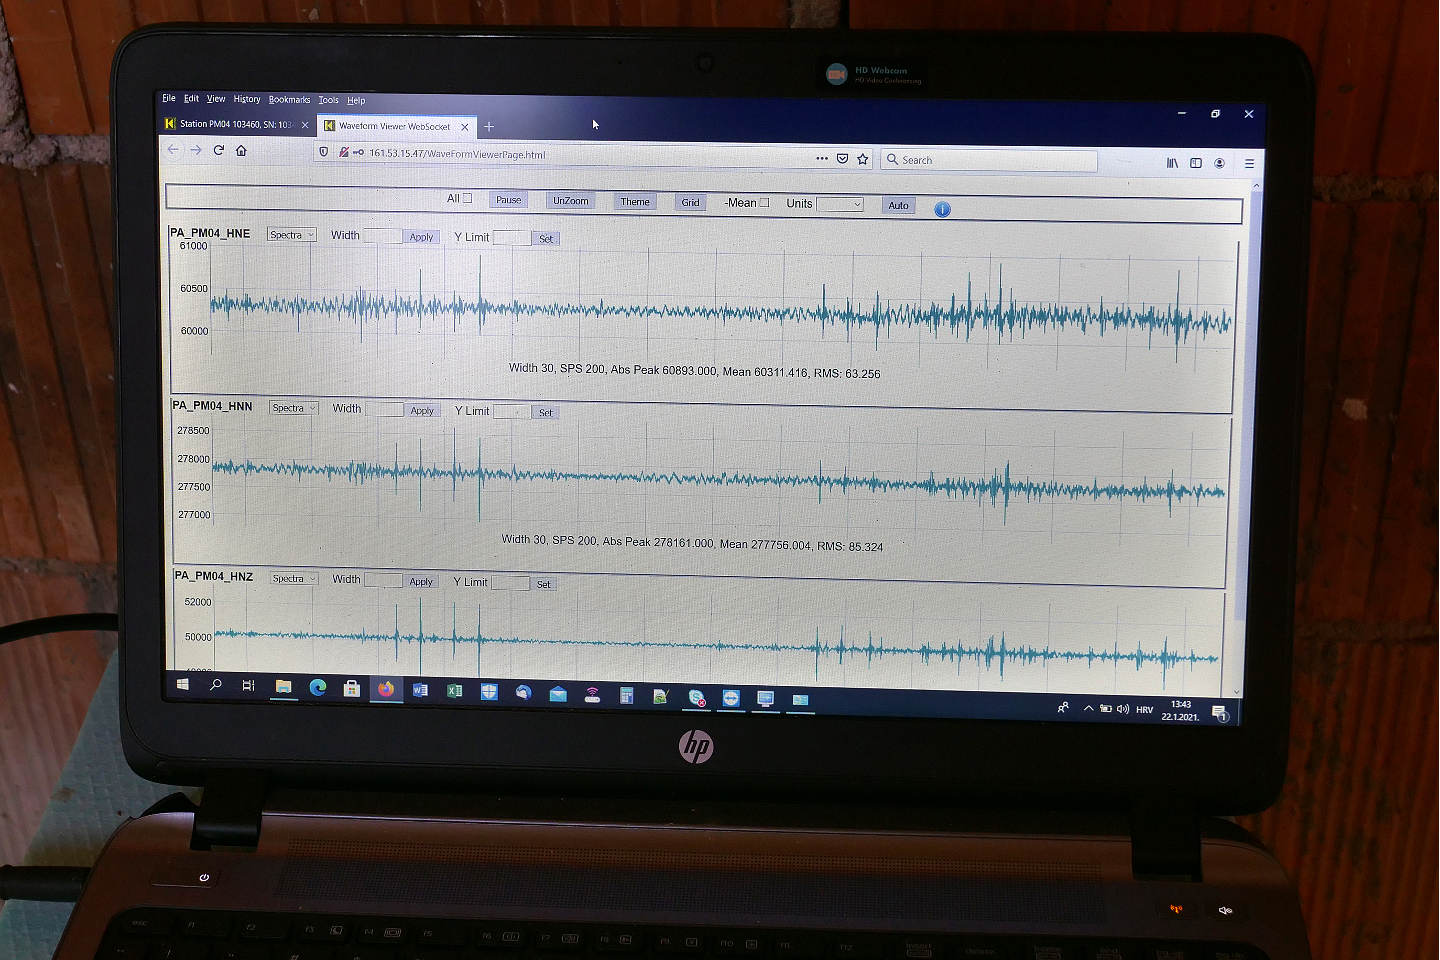Click the UnZoom button
This screenshot has height=960, width=1440.
coord(570,201)
